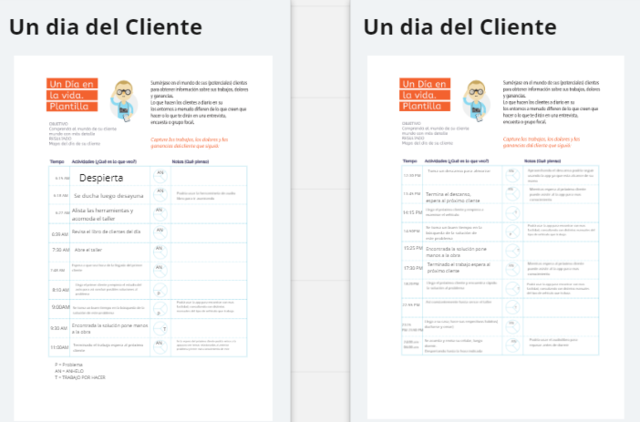The width and height of the screenshot is (640, 422).
Task: Click the 'T = TRABAJO POR HACER' legend line
Action: point(80,378)
